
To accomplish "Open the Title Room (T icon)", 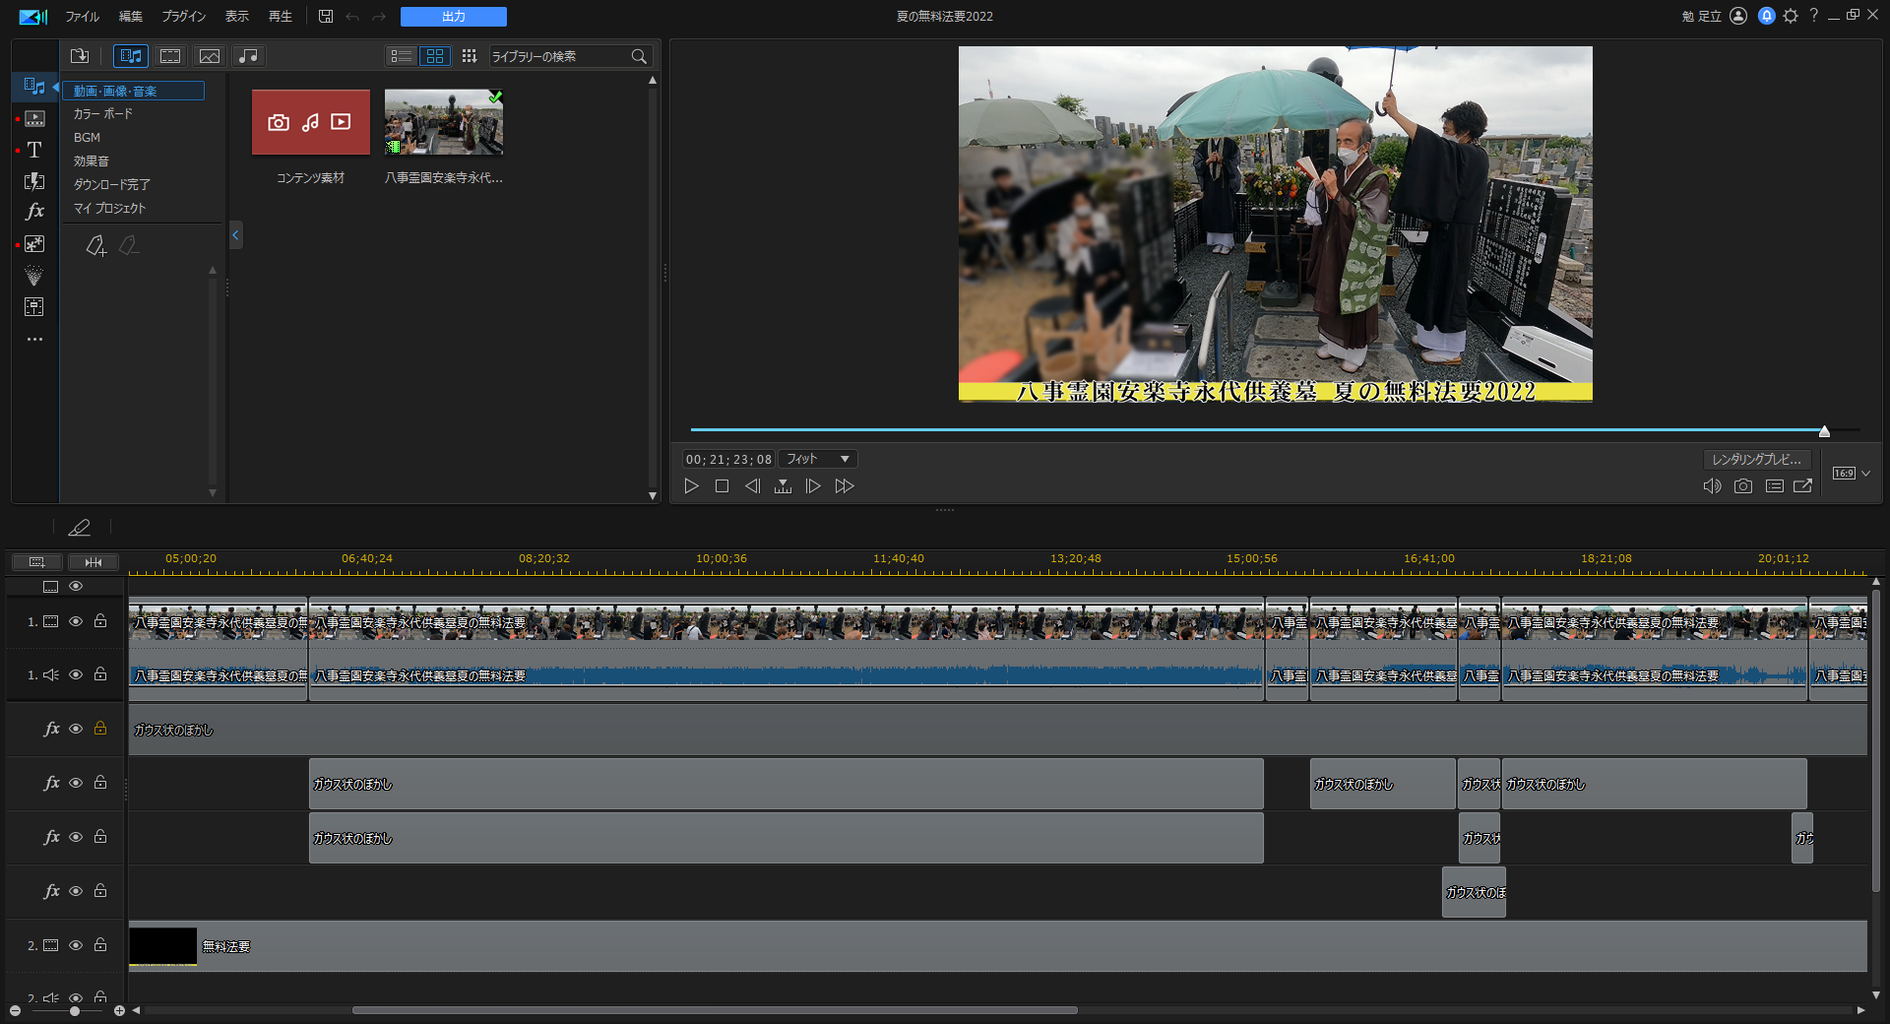I will [34, 150].
